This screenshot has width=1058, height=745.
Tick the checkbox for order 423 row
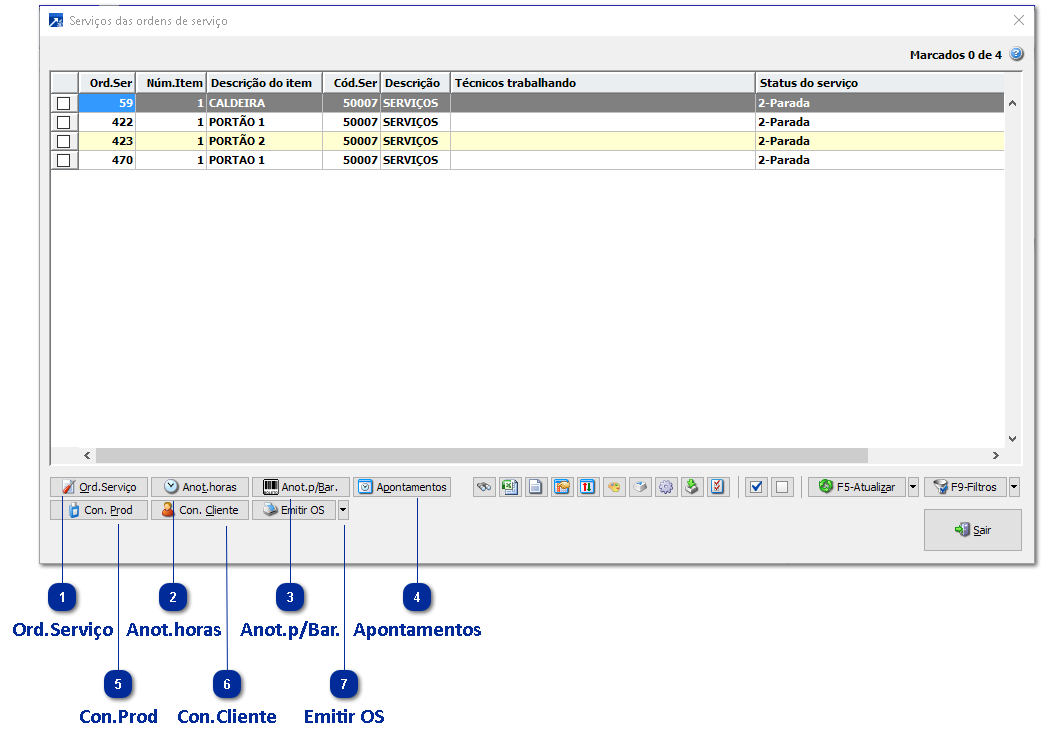click(x=64, y=141)
